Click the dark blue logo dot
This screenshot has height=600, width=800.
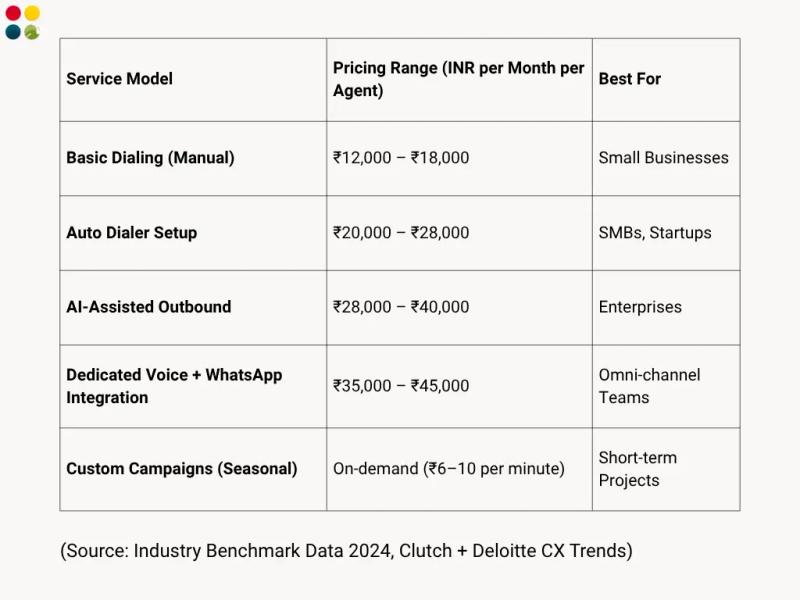13,32
